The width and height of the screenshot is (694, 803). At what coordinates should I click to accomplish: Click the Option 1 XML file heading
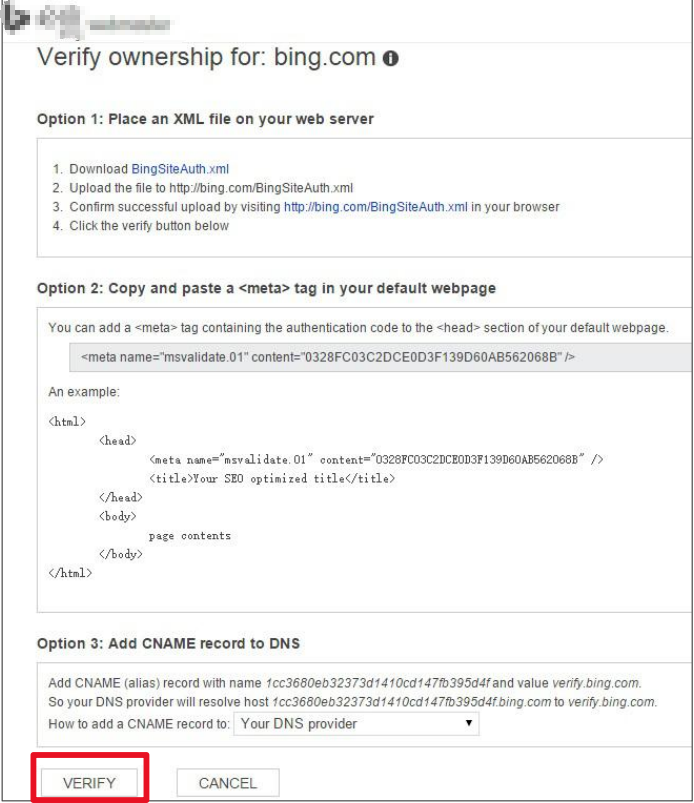[205, 119]
